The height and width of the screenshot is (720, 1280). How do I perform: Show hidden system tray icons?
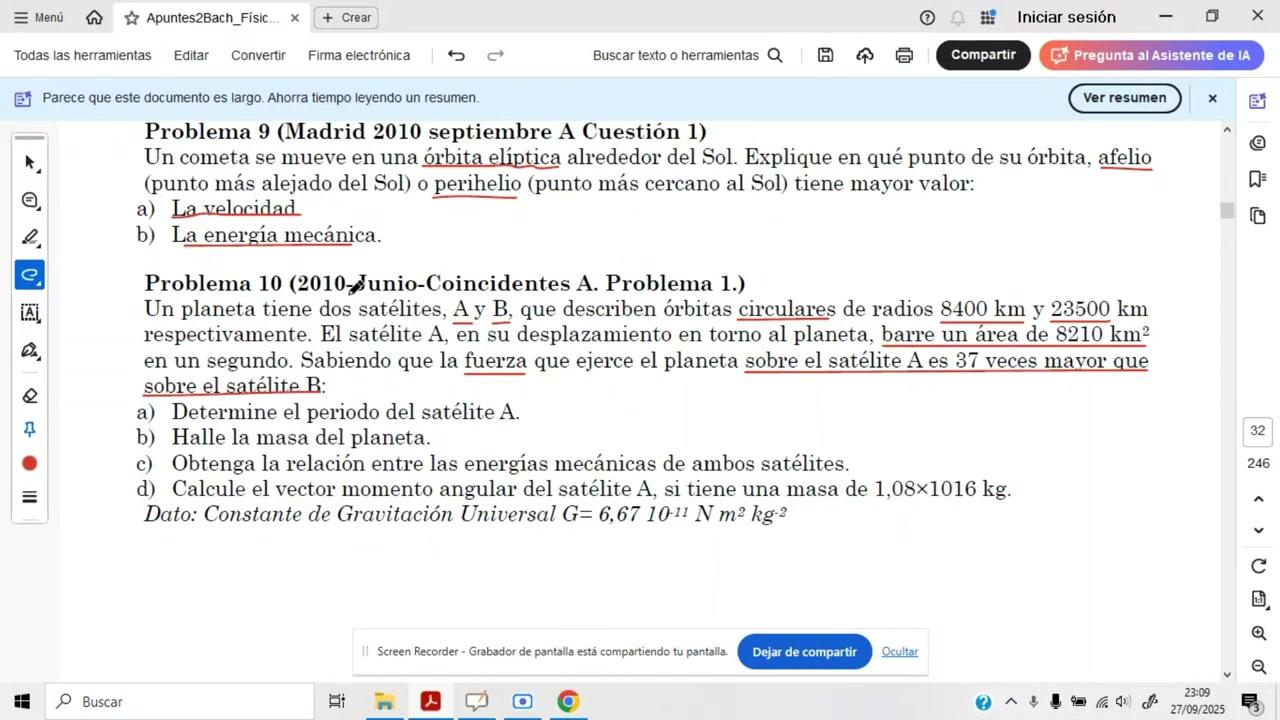point(1011,702)
